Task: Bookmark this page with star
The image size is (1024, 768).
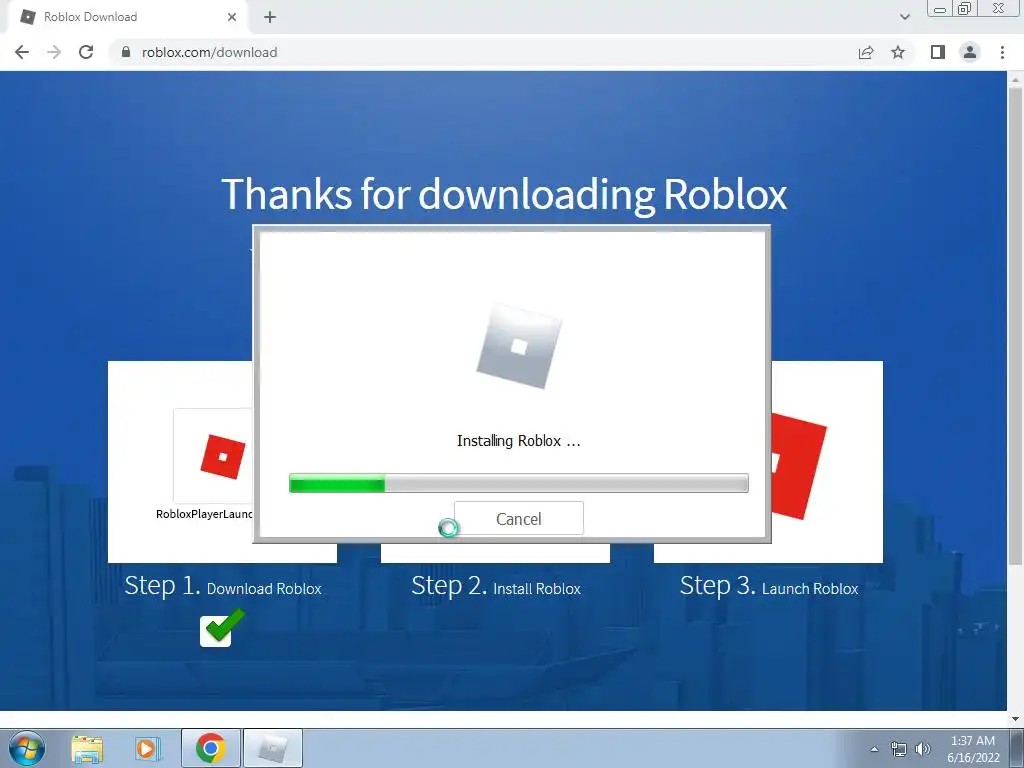Action: pyautogui.click(x=898, y=52)
